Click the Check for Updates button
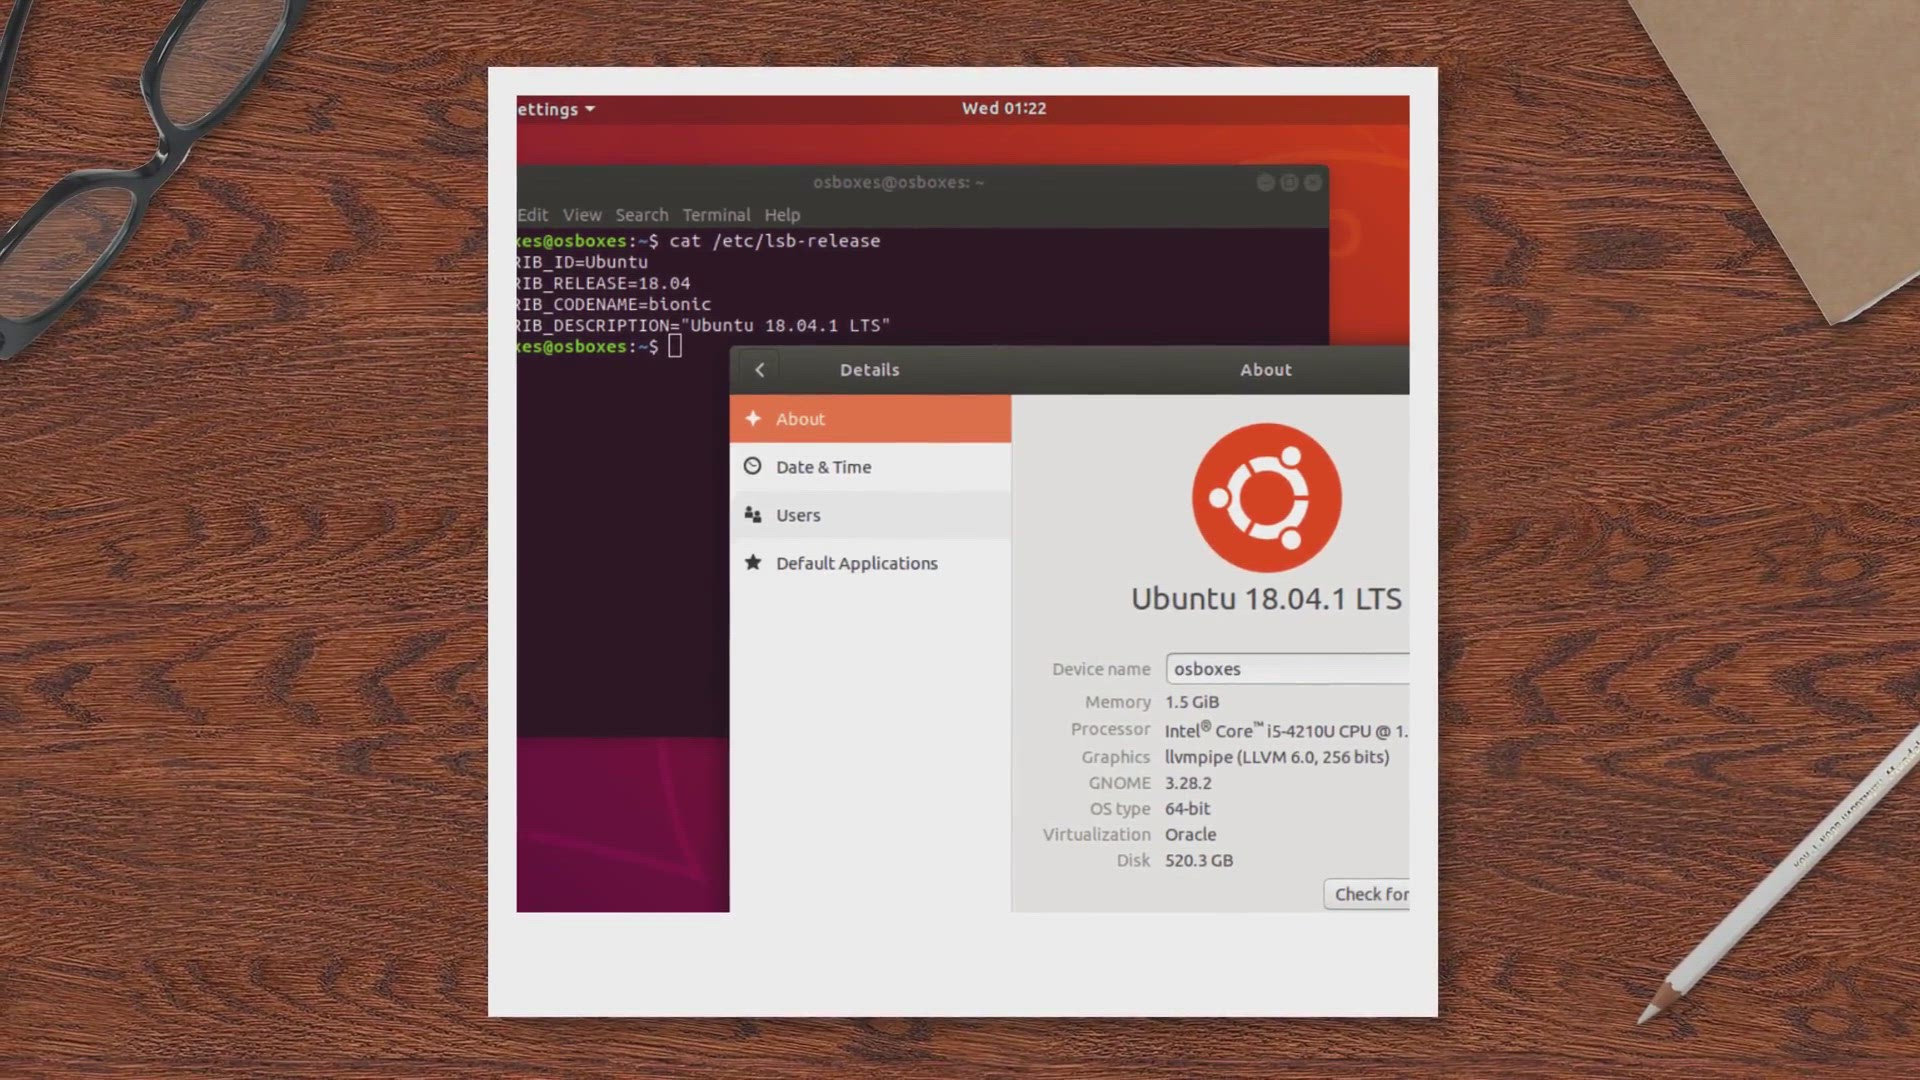The width and height of the screenshot is (1920, 1080). tap(1372, 893)
